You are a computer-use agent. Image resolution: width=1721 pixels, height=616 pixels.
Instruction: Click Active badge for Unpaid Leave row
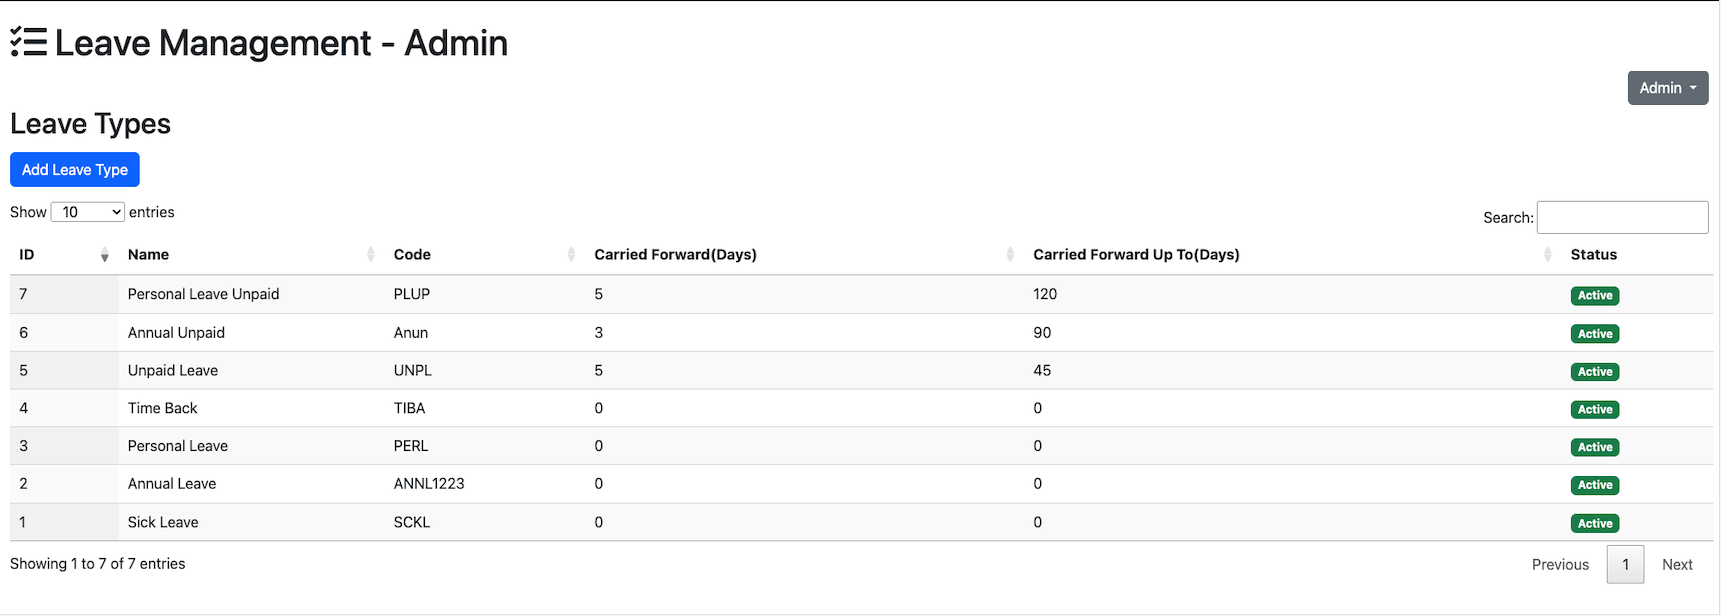tap(1594, 372)
